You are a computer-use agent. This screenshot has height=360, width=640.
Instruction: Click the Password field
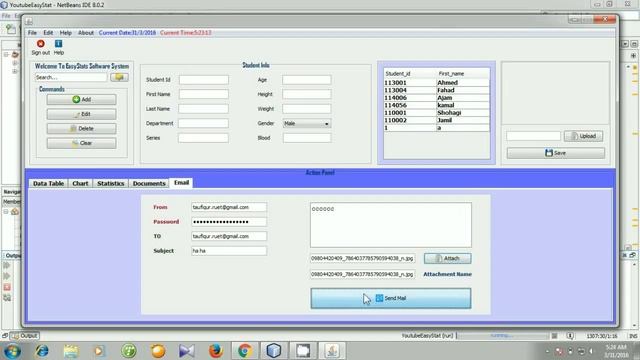tap(229, 222)
